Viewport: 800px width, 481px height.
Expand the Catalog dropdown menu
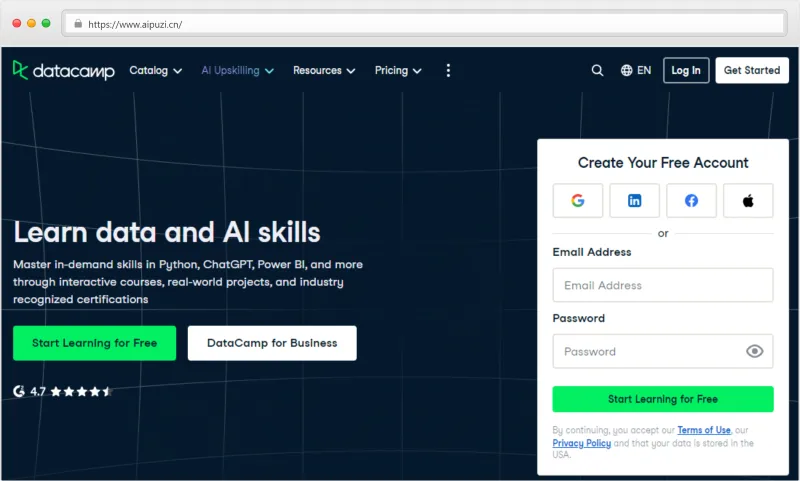click(155, 70)
